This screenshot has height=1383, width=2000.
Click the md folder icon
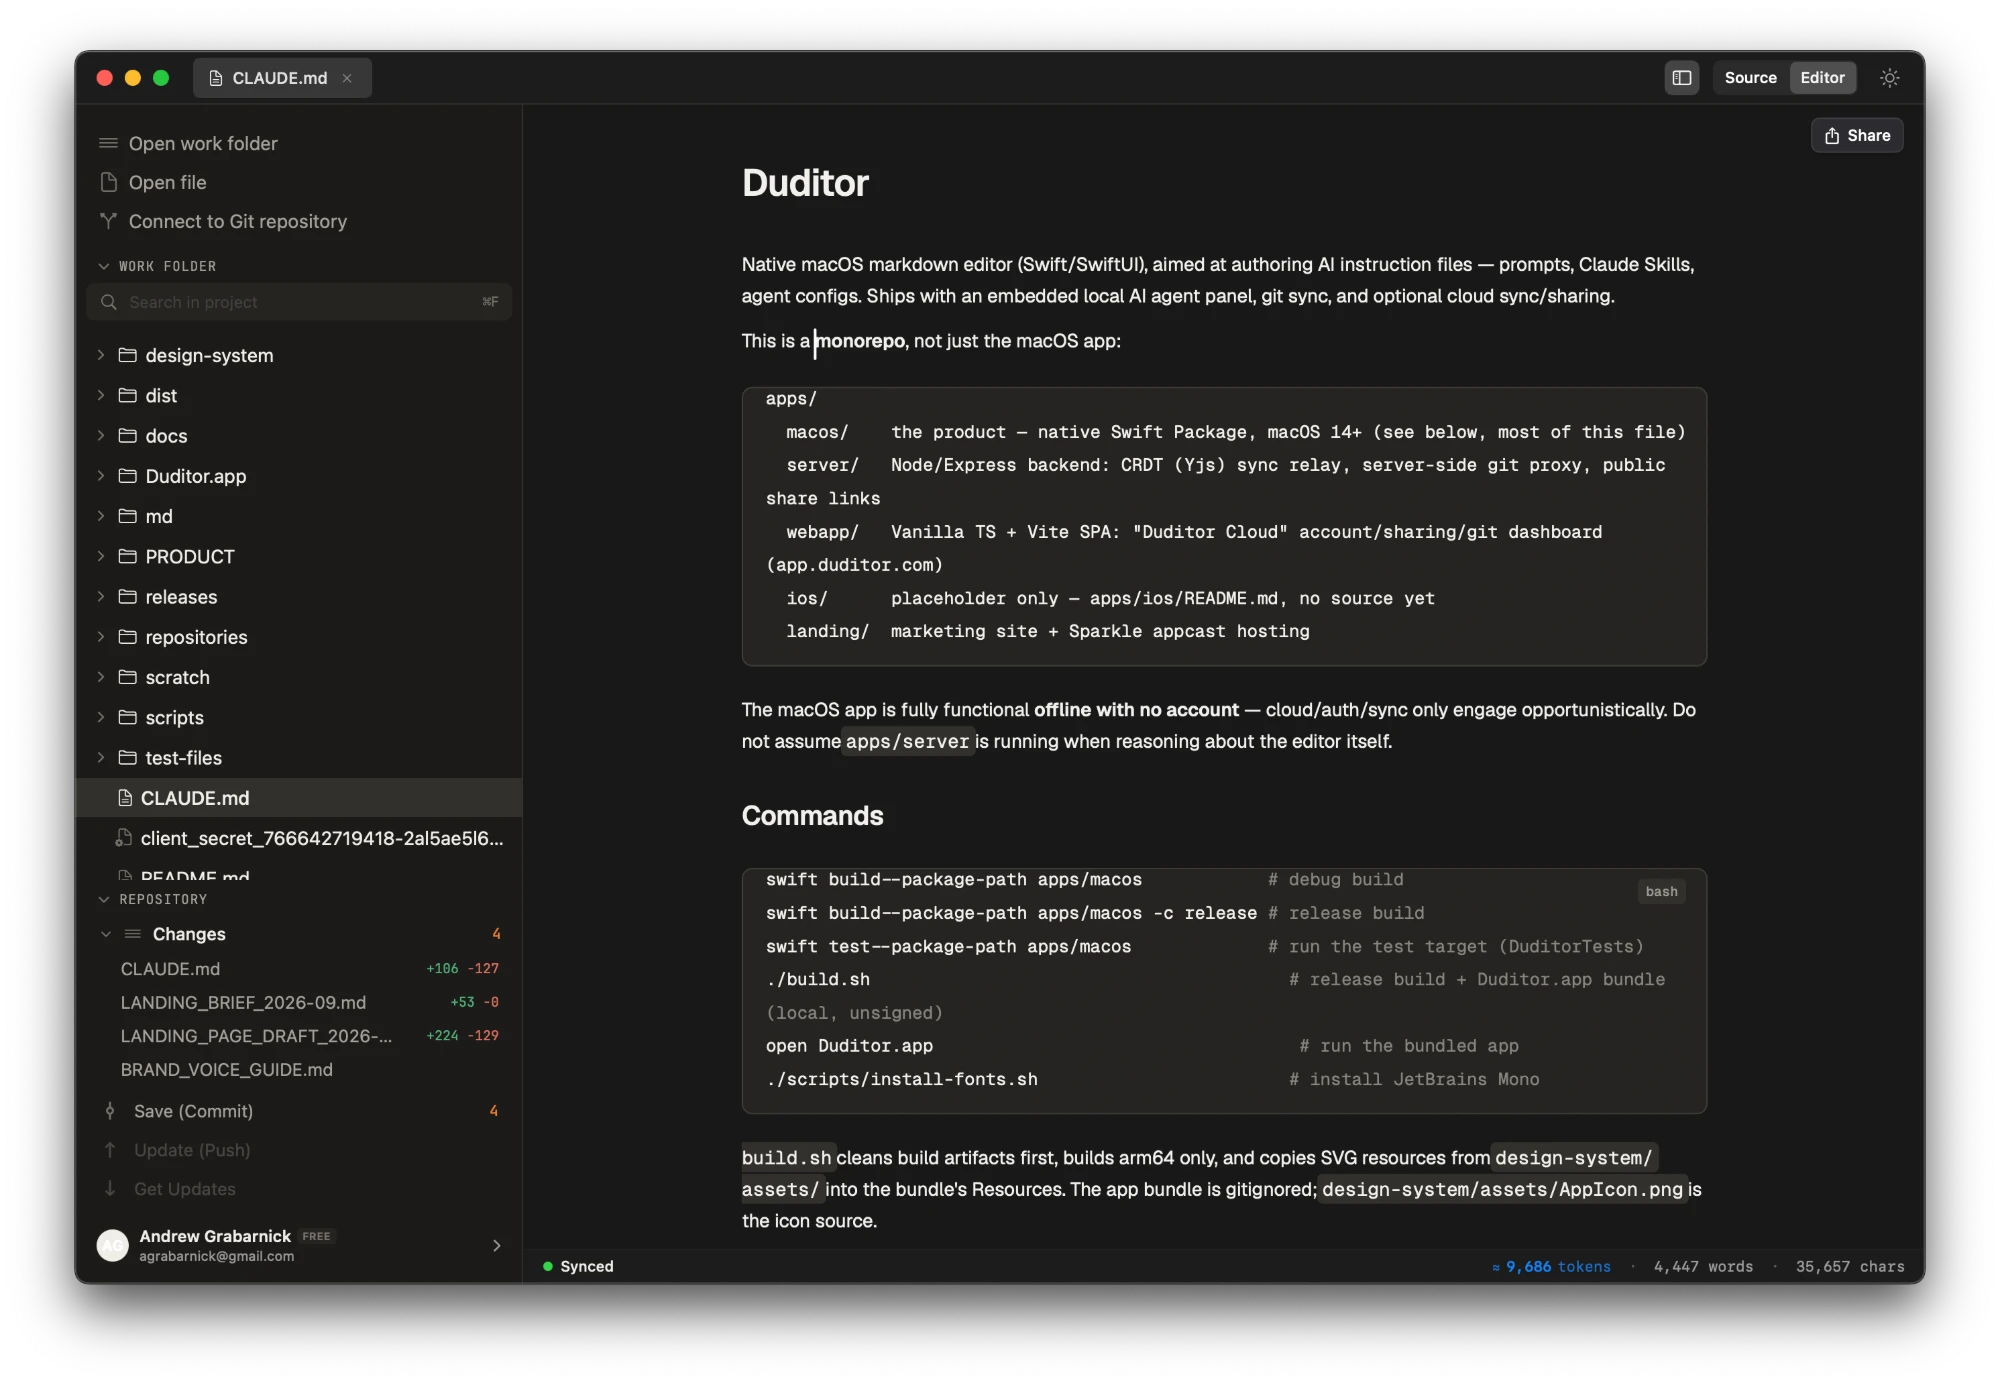coord(127,516)
